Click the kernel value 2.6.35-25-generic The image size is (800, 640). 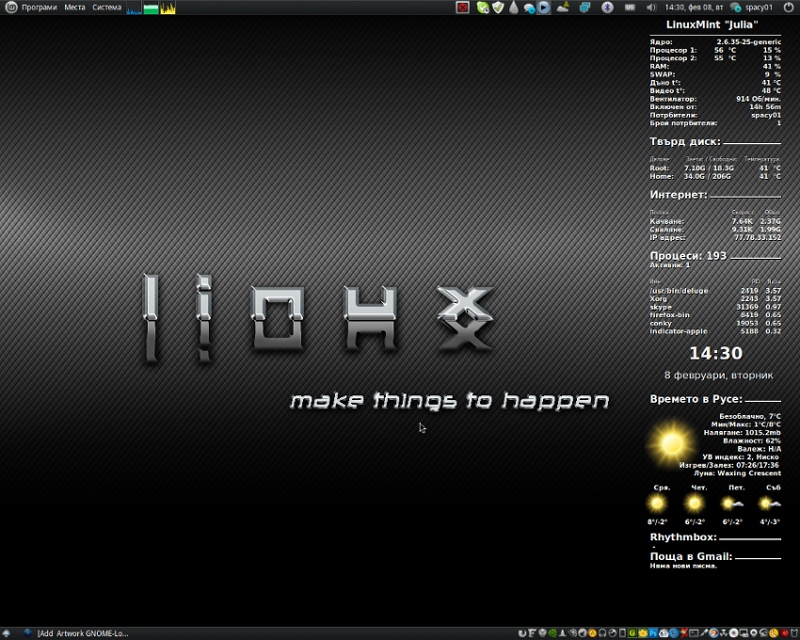(748, 42)
